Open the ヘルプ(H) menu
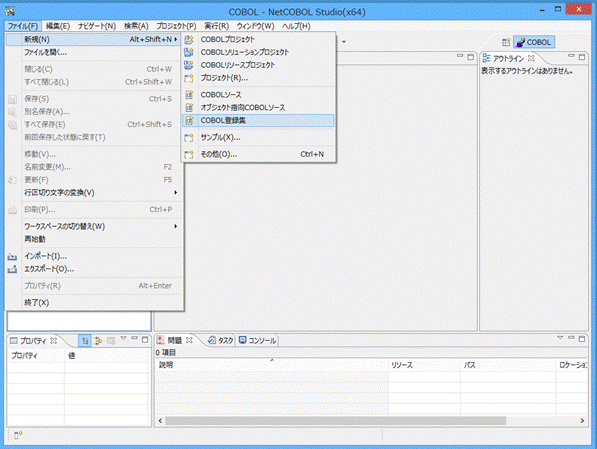This screenshot has width=597, height=449. [296, 26]
